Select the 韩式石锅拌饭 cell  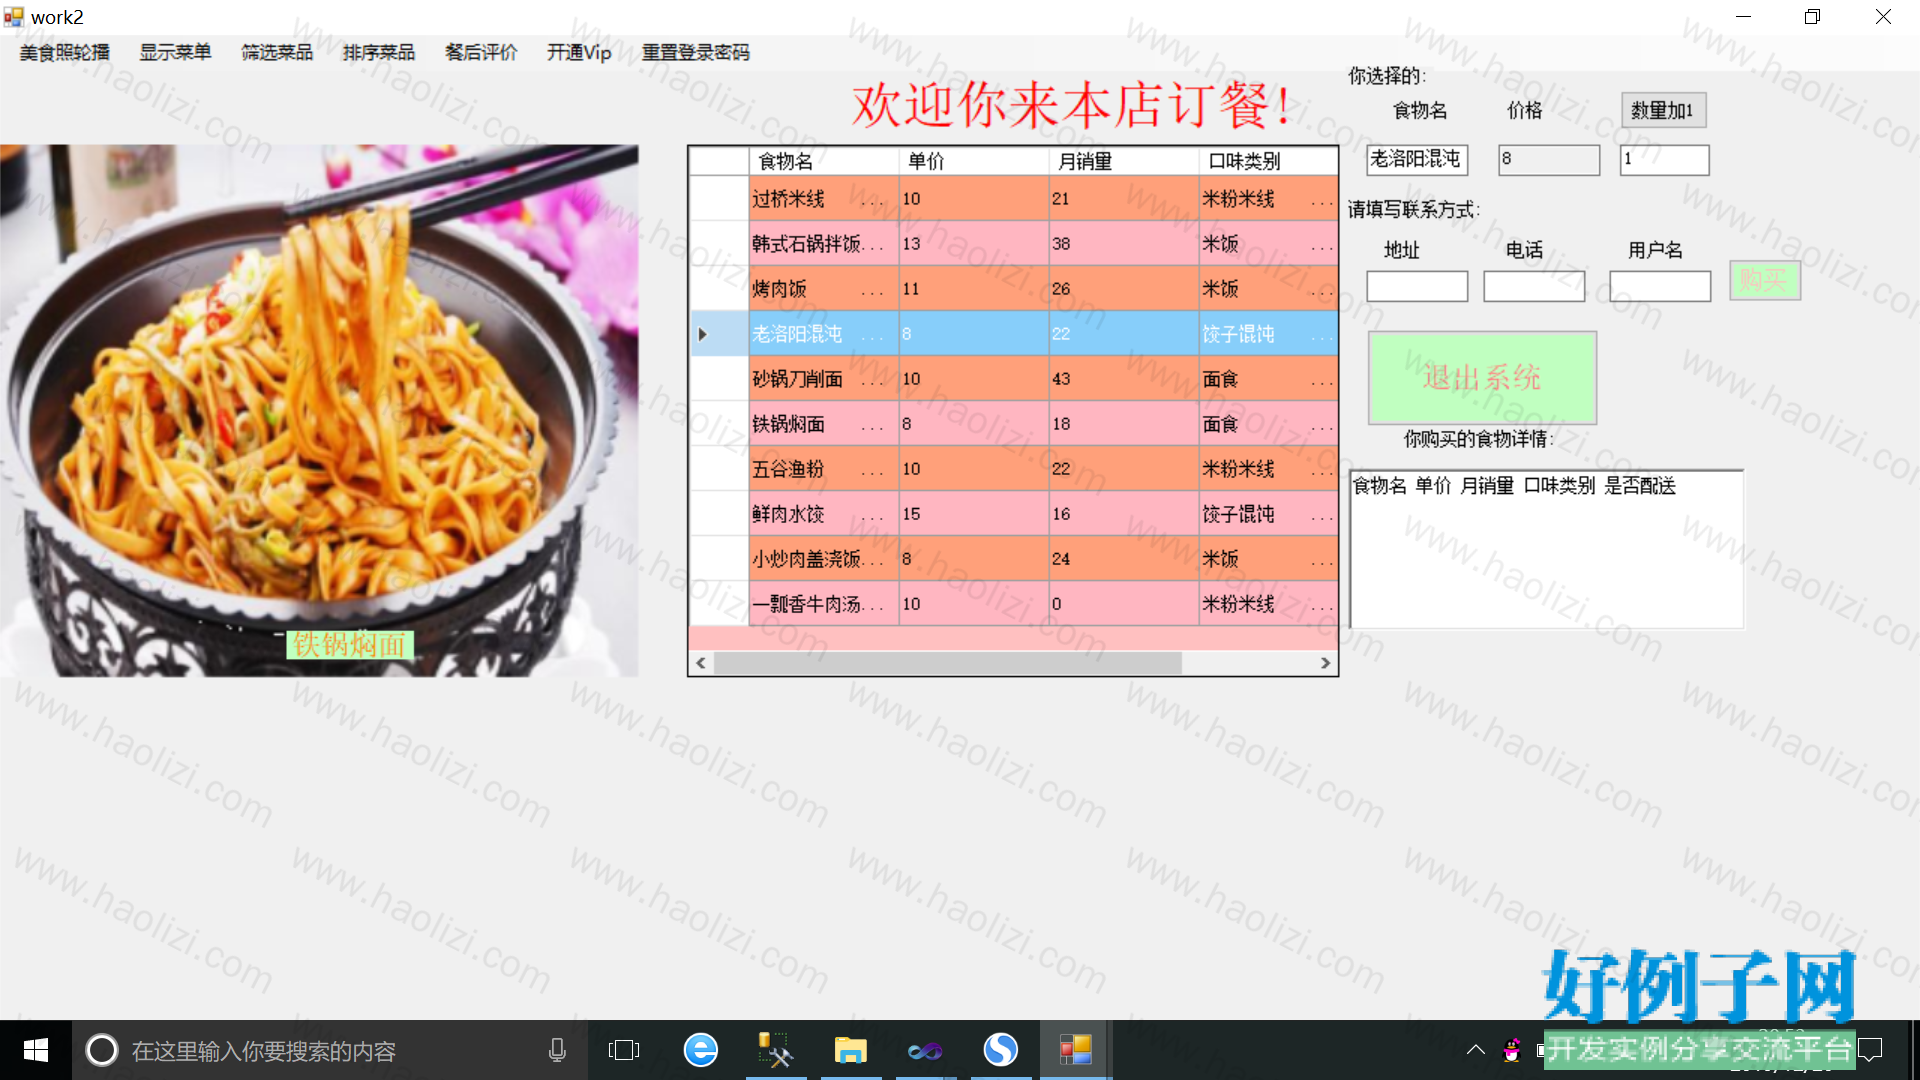[x=824, y=244]
